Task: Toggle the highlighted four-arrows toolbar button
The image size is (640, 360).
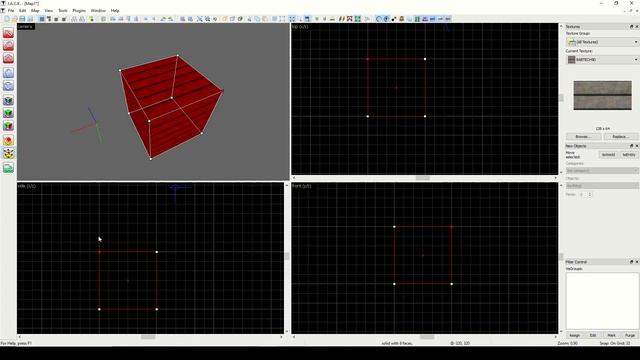Action: coord(292,19)
